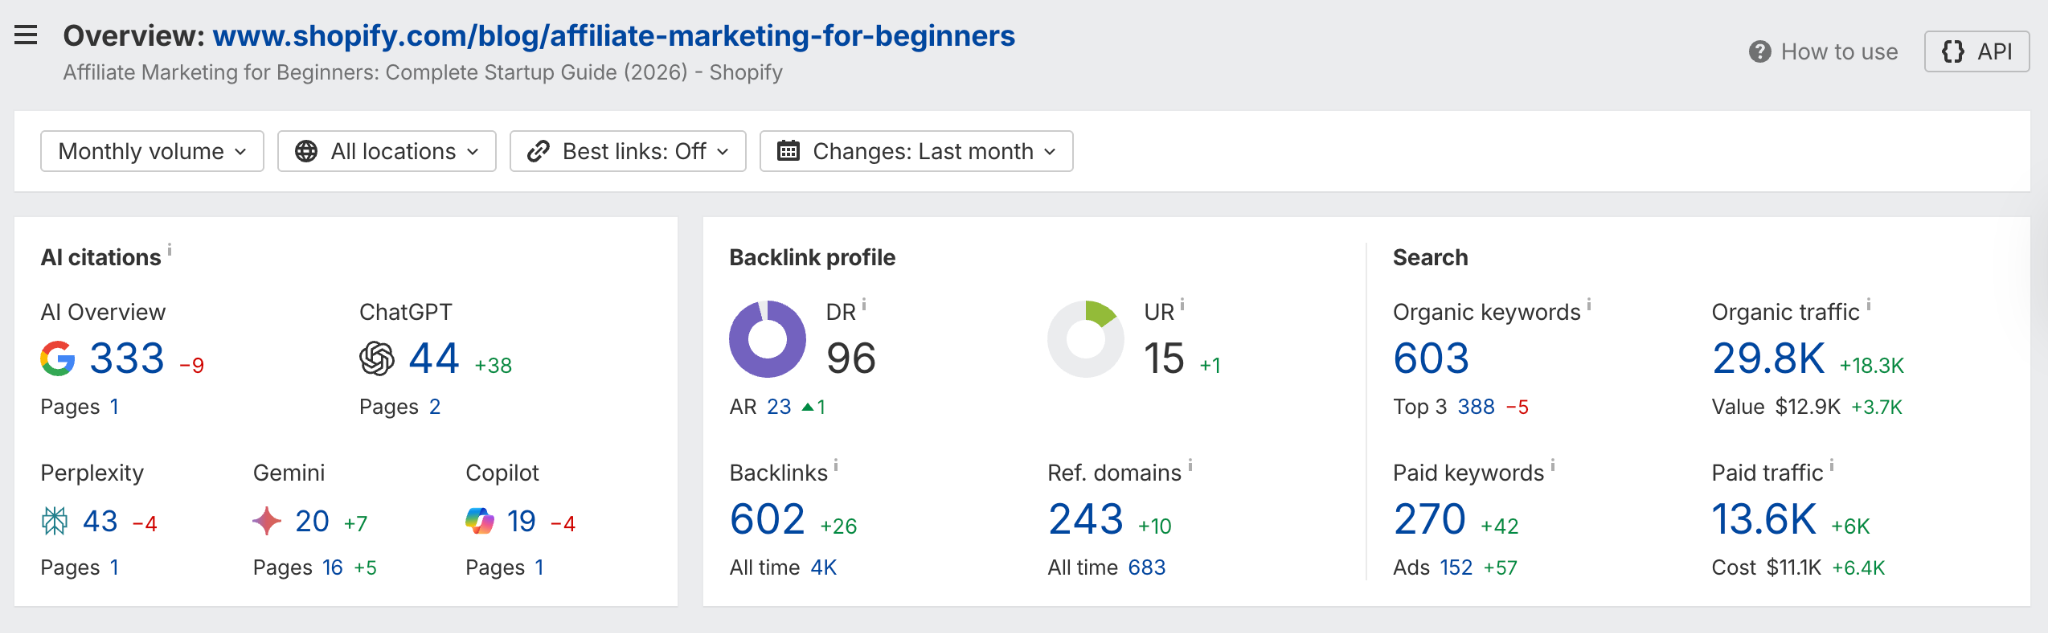Click the Copilot logo icon
This screenshot has height=633, width=2048.
[x=480, y=520]
